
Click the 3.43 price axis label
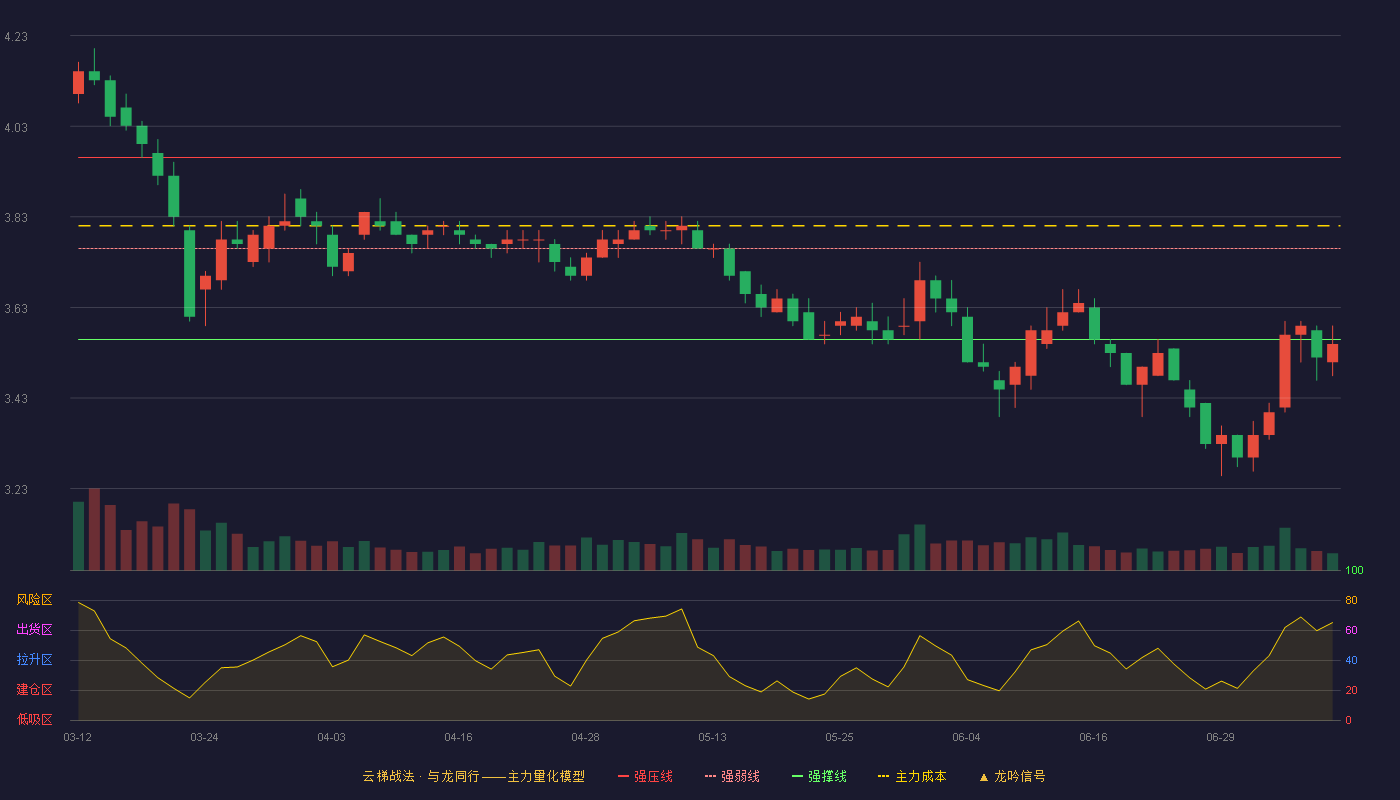click(x=16, y=399)
